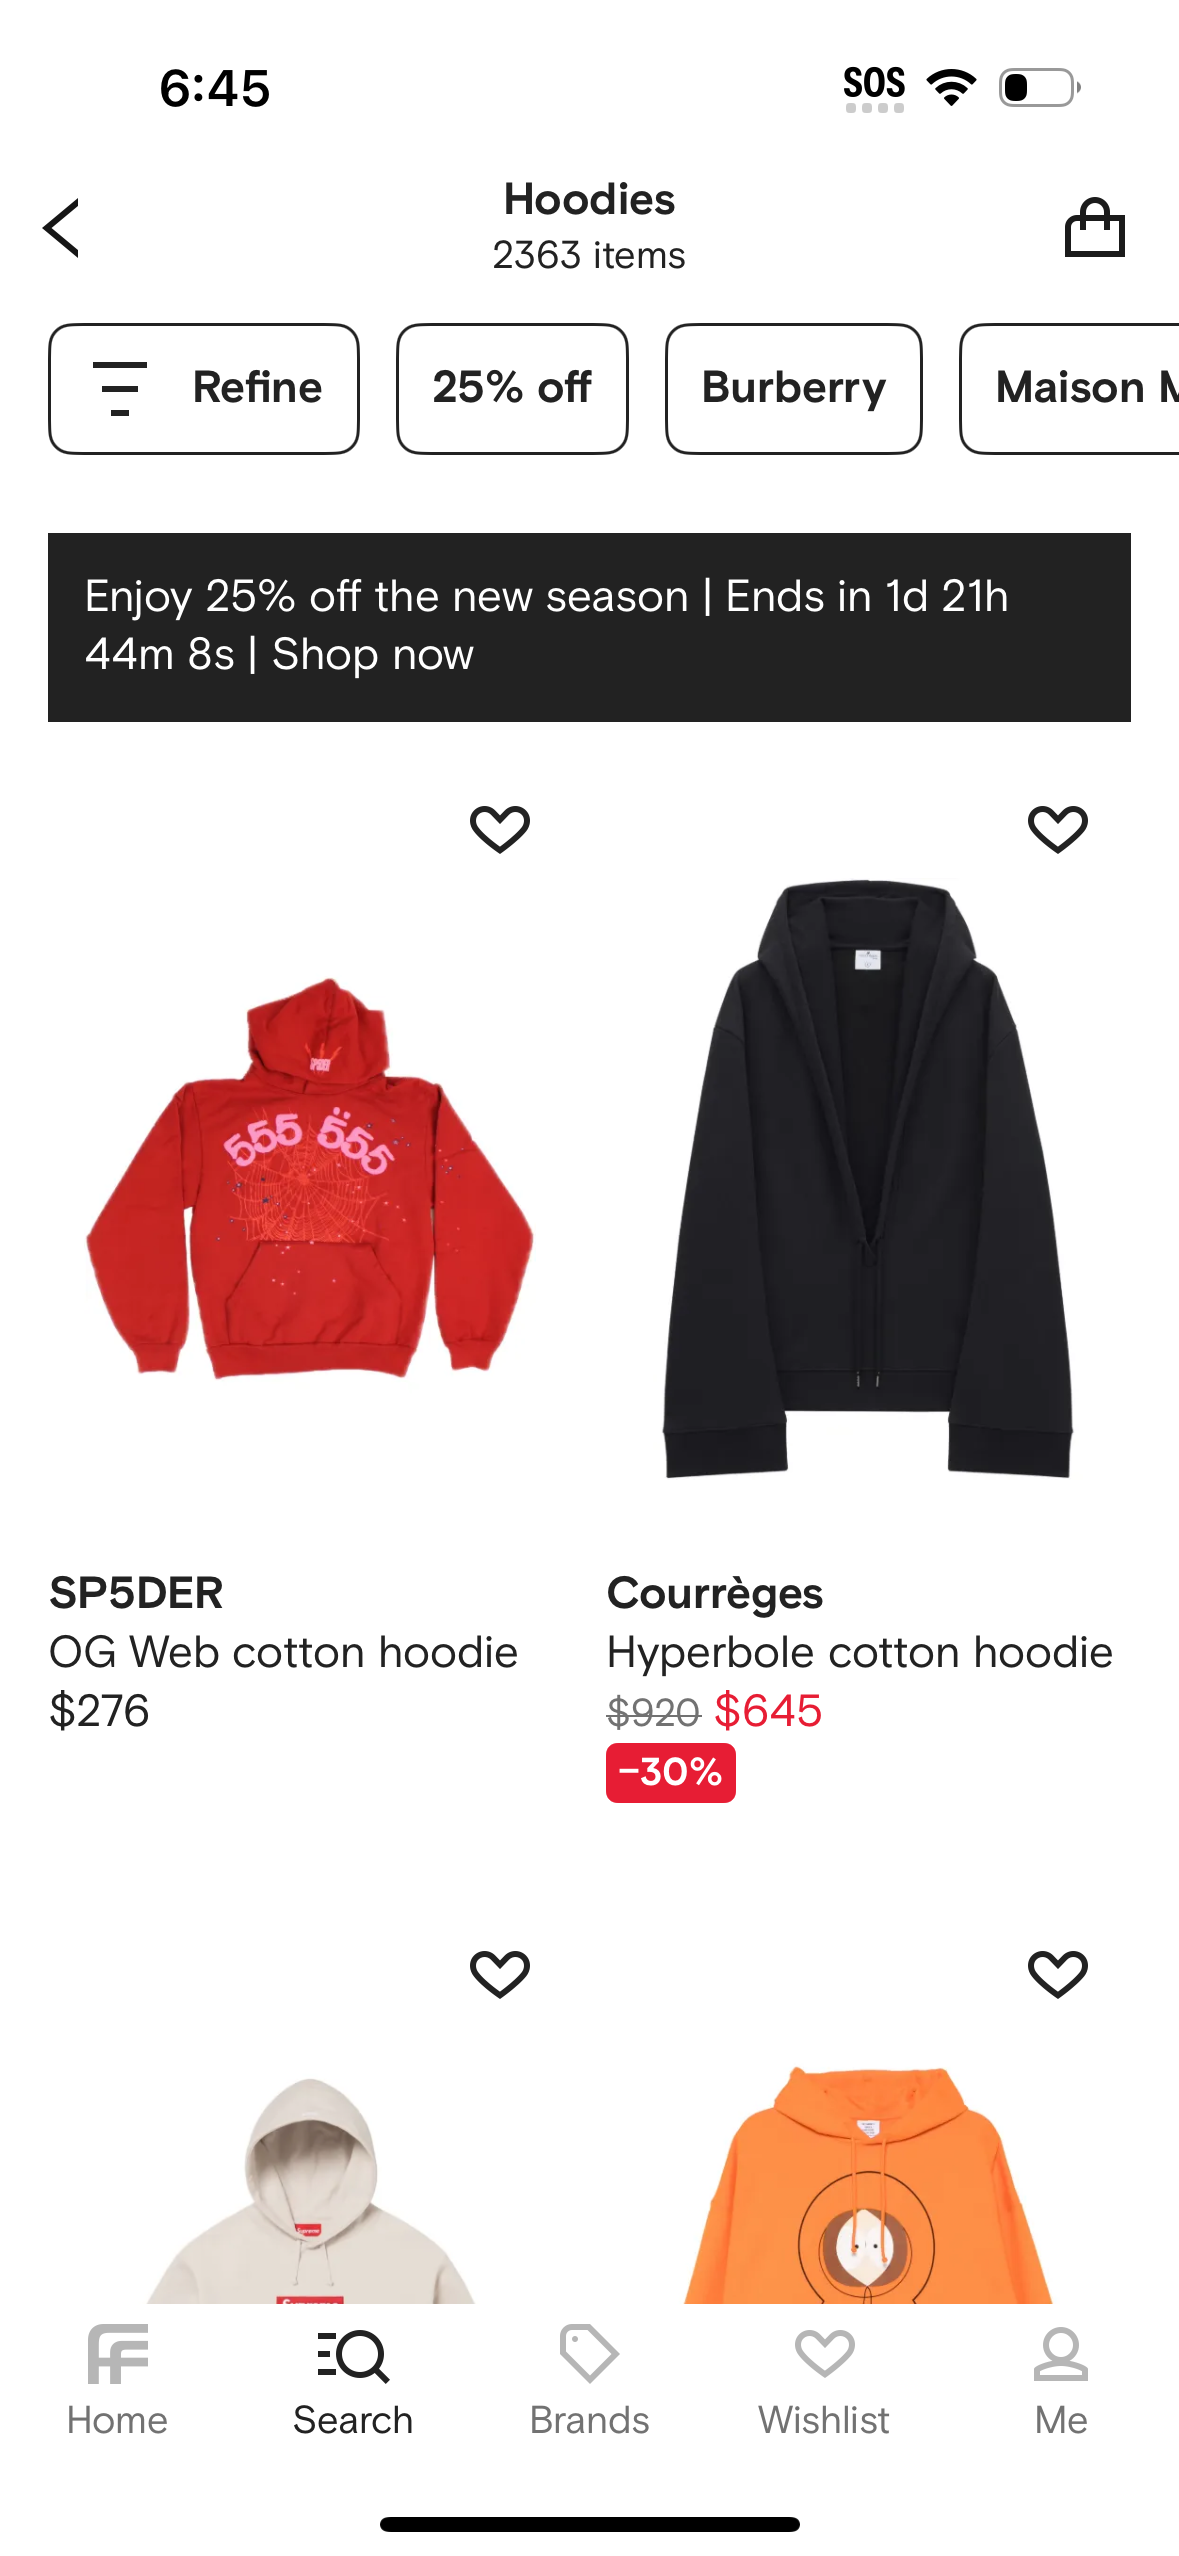The width and height of the screenshot is (1179, 2556).
Task: Open the Wishlist heart tab
Action: click(x=824, y=2381)
